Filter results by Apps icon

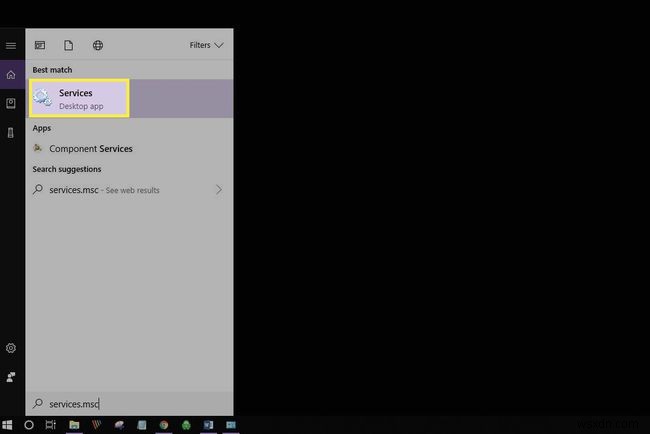coord(40,45)
